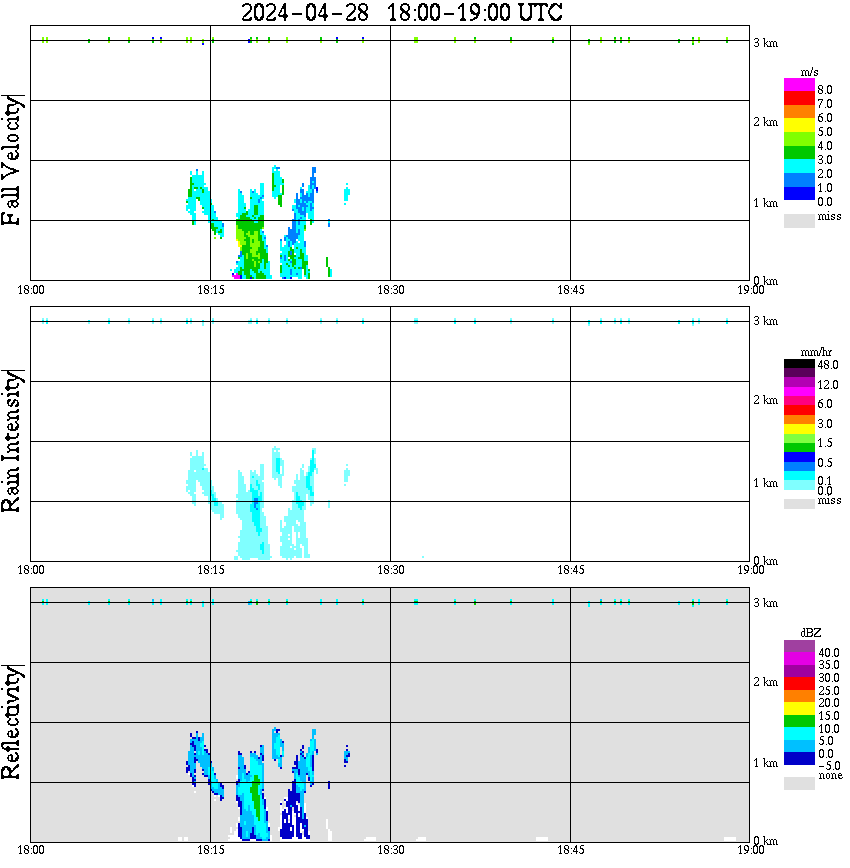
Task: Click the gray none swatch in the dBZ legend
Action: [x=799, y=783]
